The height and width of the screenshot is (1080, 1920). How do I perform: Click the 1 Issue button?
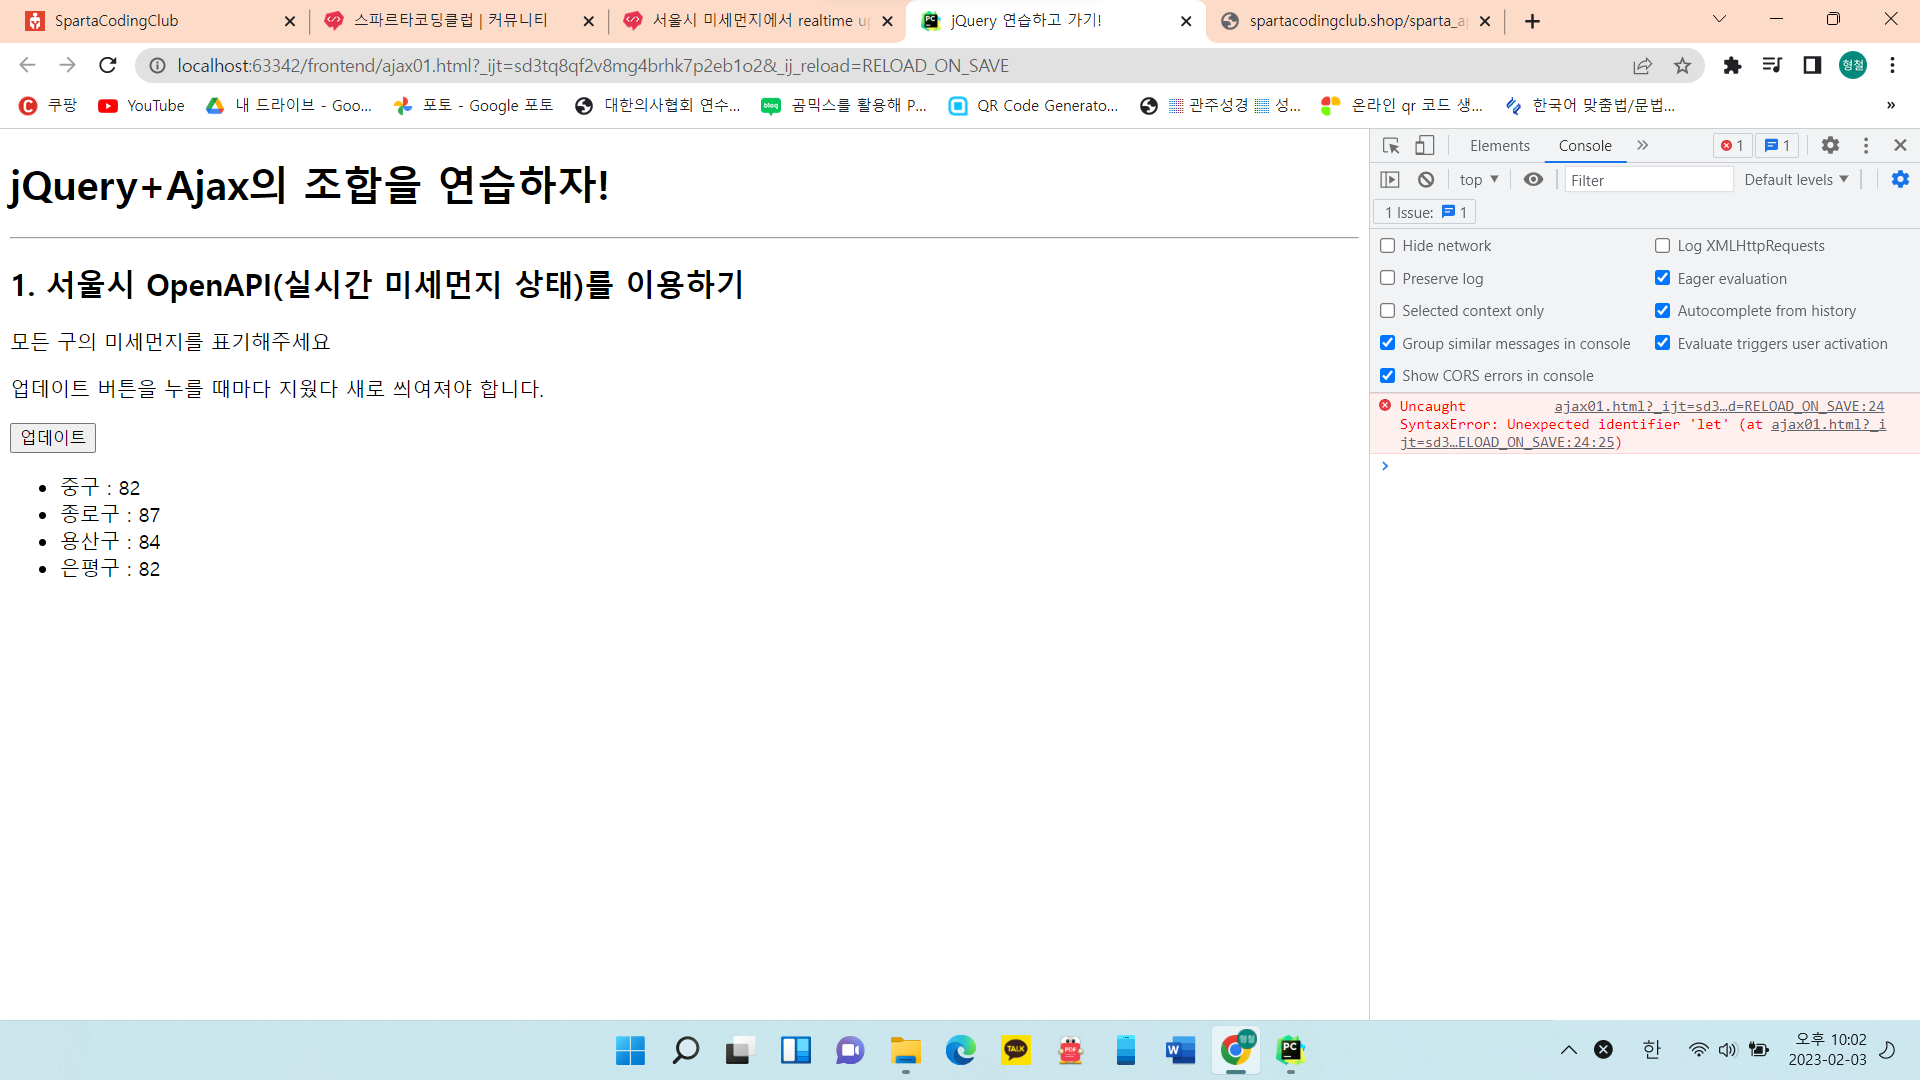[x=1425, y=212]
